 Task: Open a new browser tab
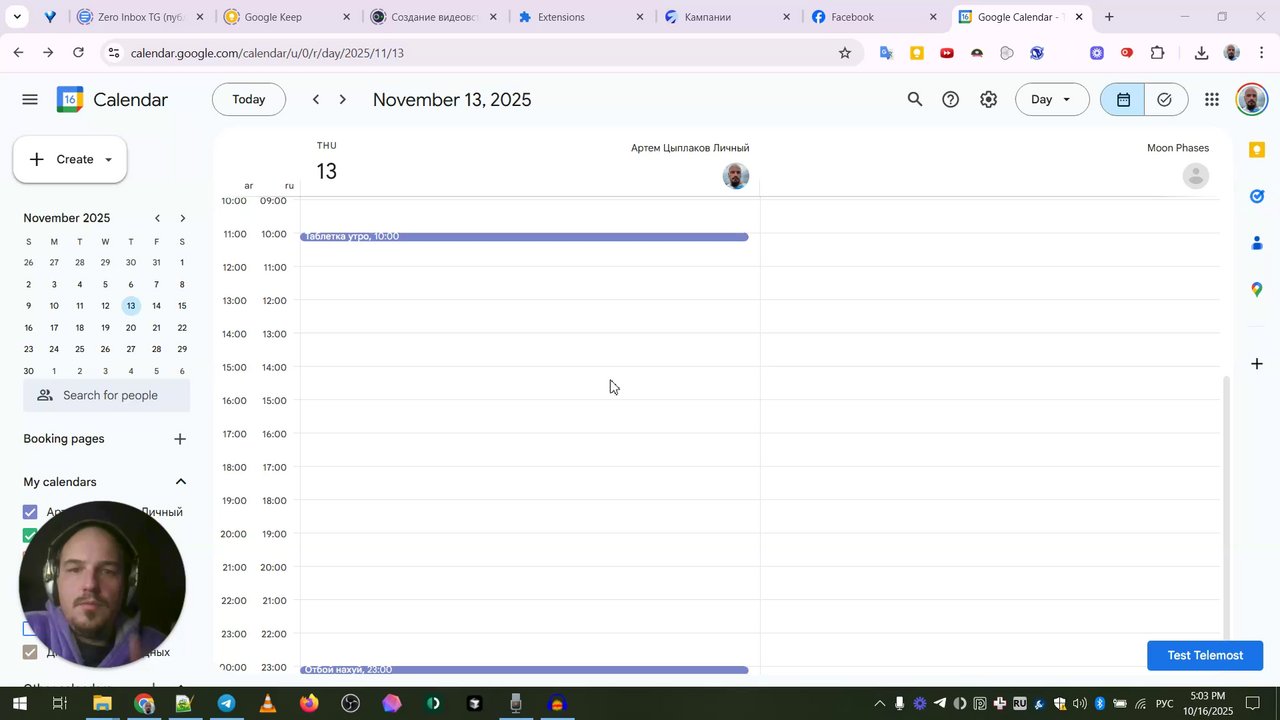(1109, 17)
